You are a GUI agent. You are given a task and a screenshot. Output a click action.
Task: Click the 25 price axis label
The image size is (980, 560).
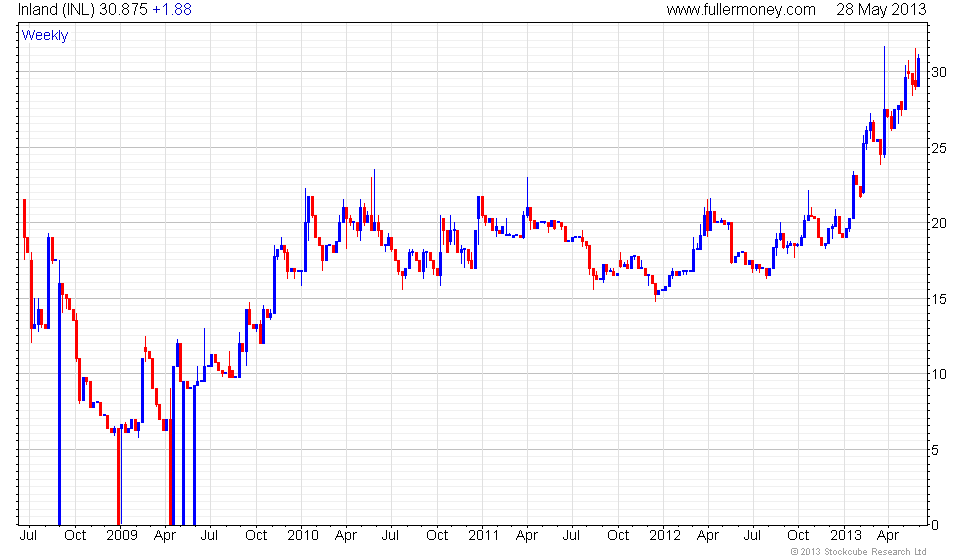tap(939, 149)
